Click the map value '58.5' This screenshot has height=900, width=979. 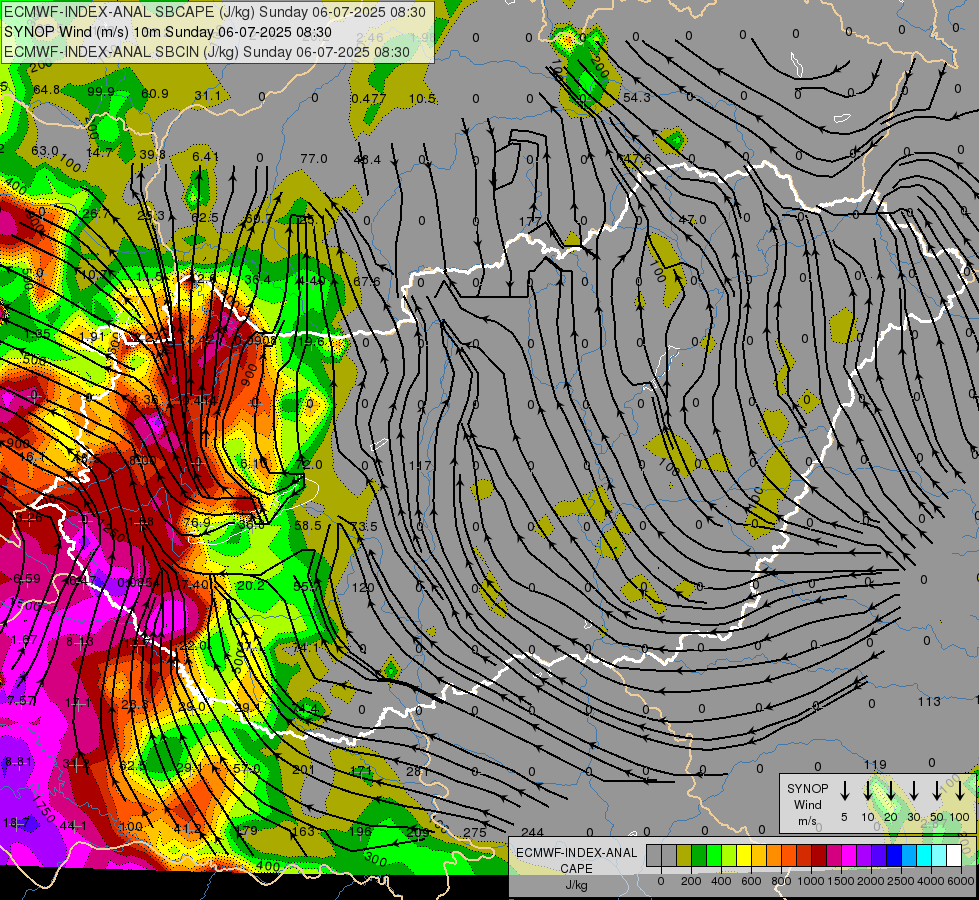(308, 525)
